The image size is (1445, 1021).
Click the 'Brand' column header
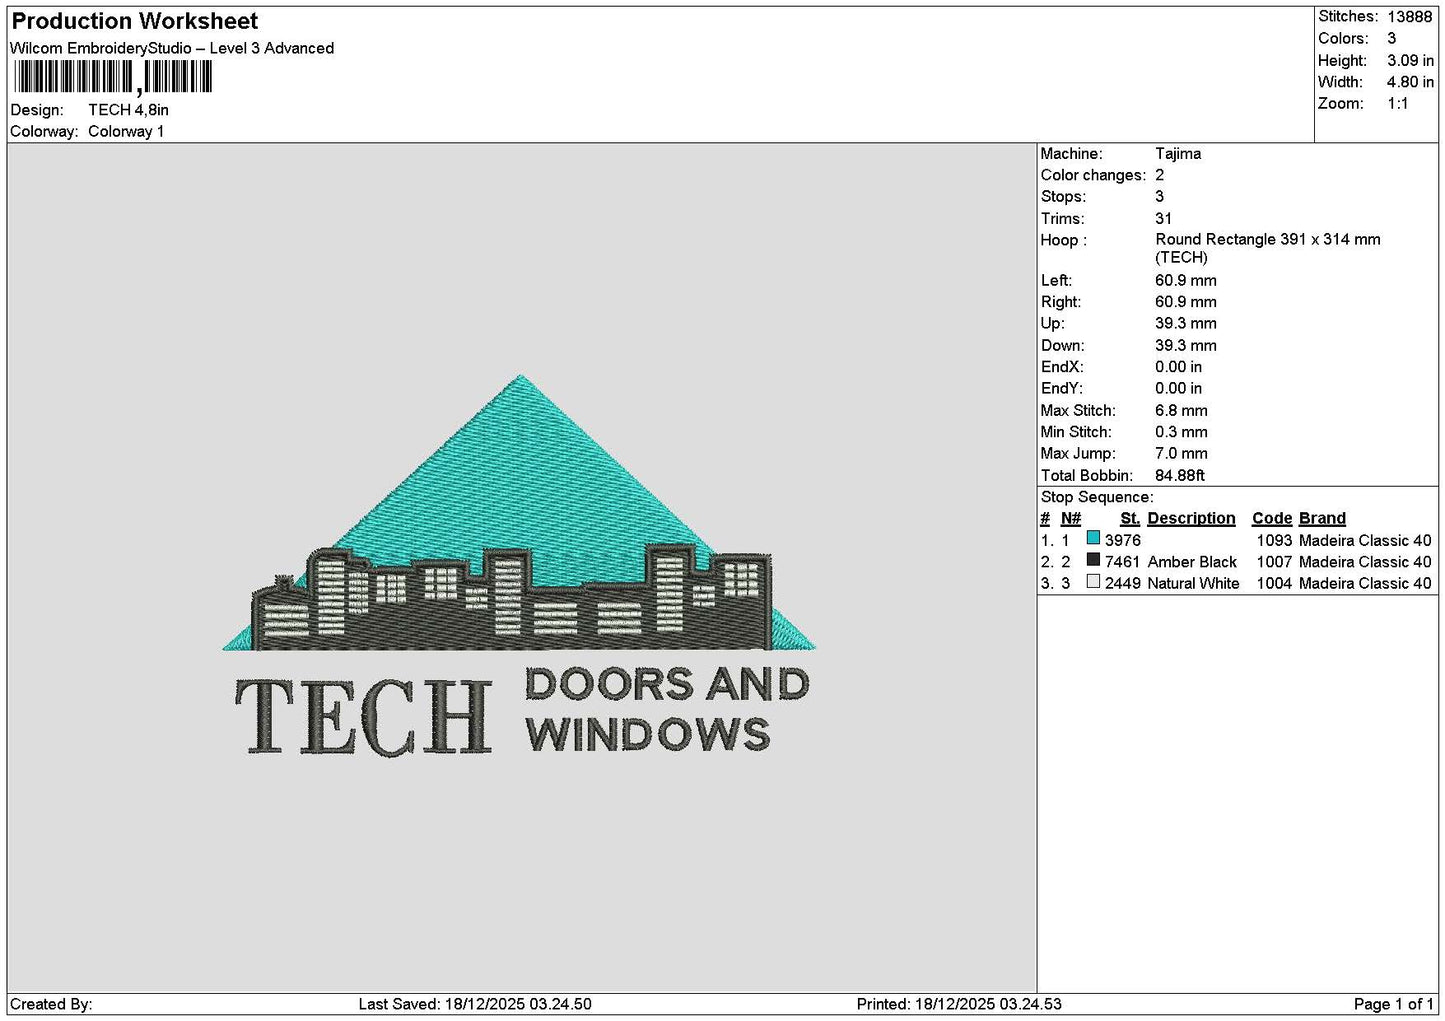1322,518
